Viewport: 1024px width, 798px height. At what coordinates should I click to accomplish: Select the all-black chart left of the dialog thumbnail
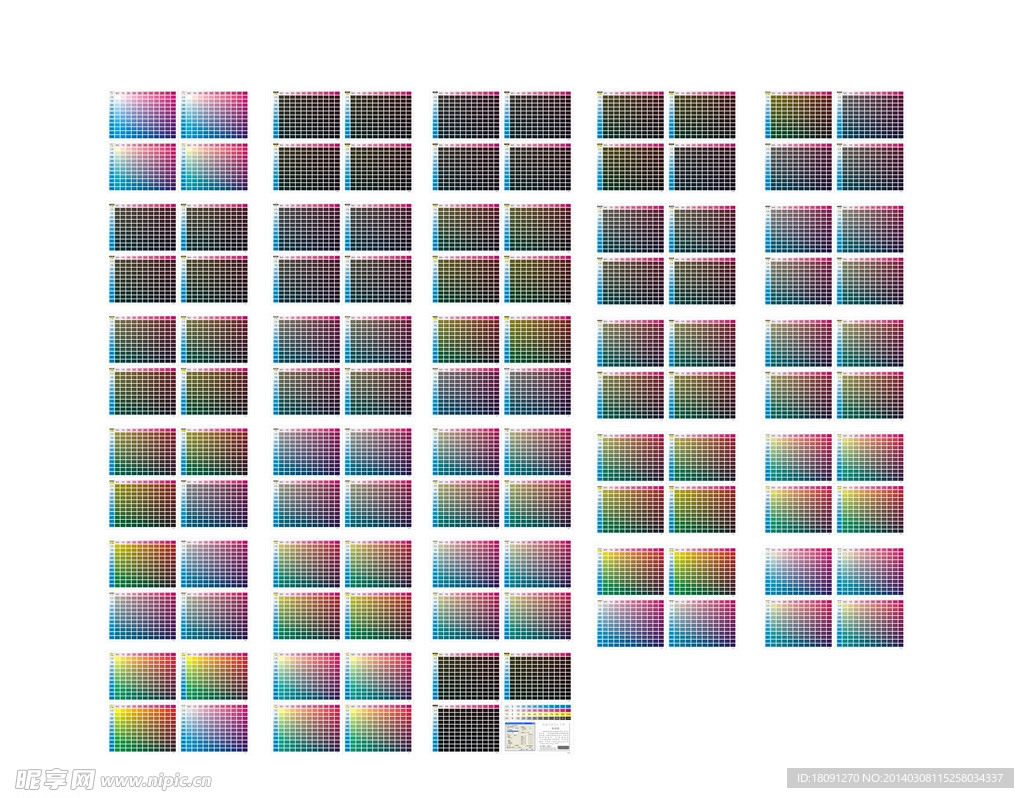(466, 727)
